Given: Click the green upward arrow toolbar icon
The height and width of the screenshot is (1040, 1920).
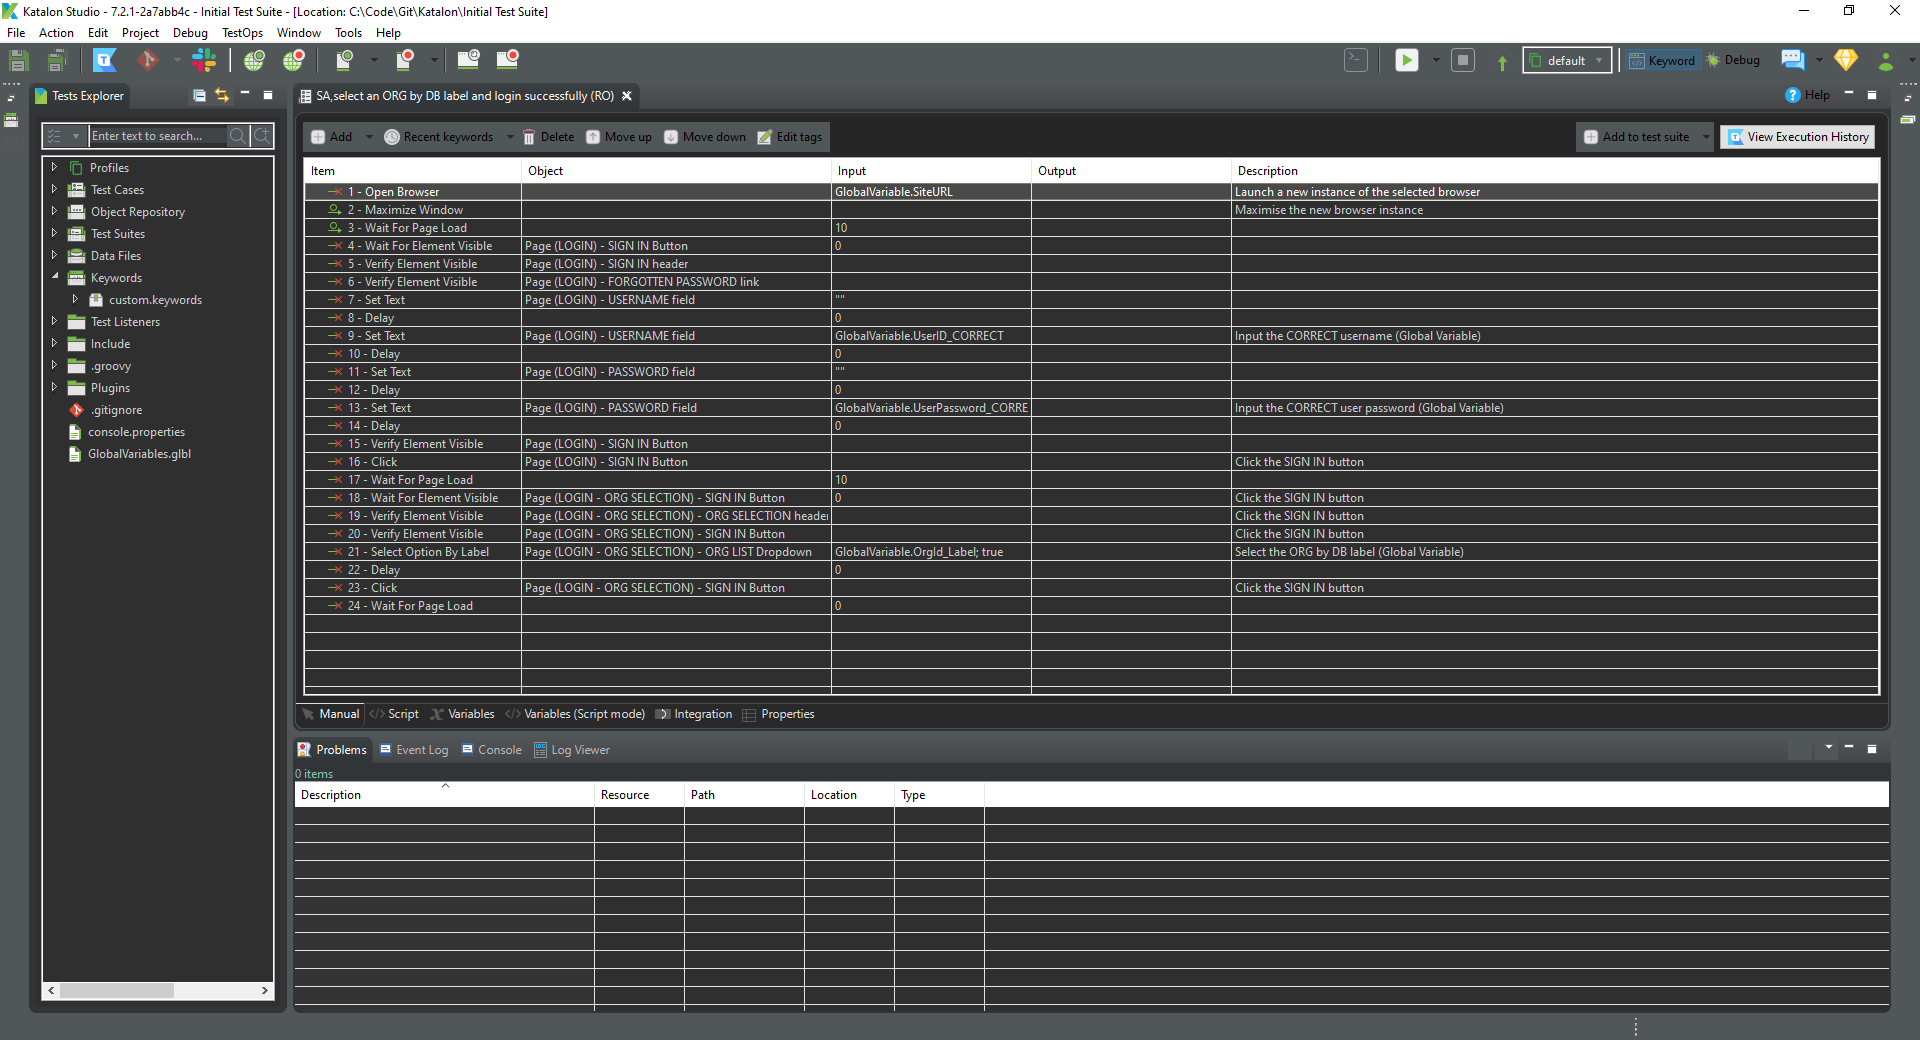Looking at the screenshot, I should click(x=1502, y=62).
